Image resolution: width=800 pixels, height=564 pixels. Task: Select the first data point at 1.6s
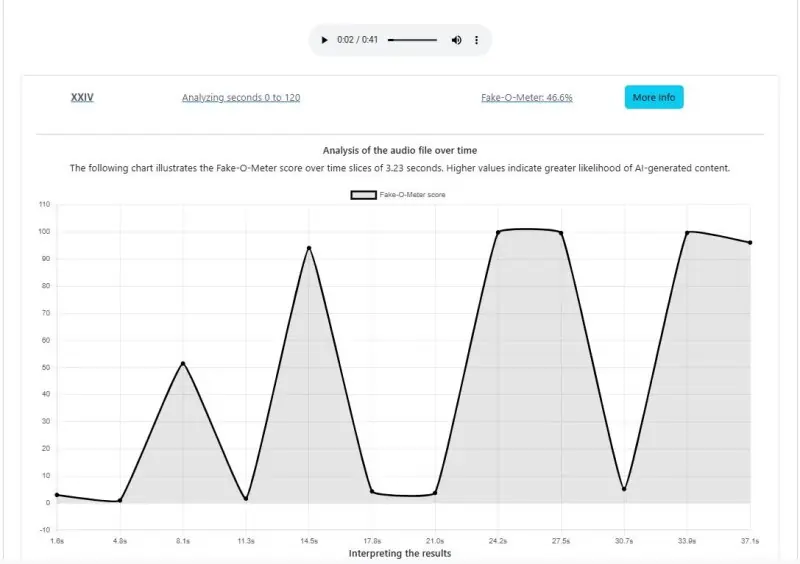click(57, 495)
